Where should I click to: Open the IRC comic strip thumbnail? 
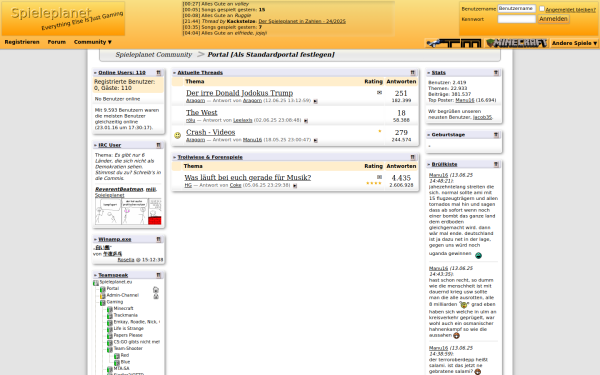coord(128,211)
